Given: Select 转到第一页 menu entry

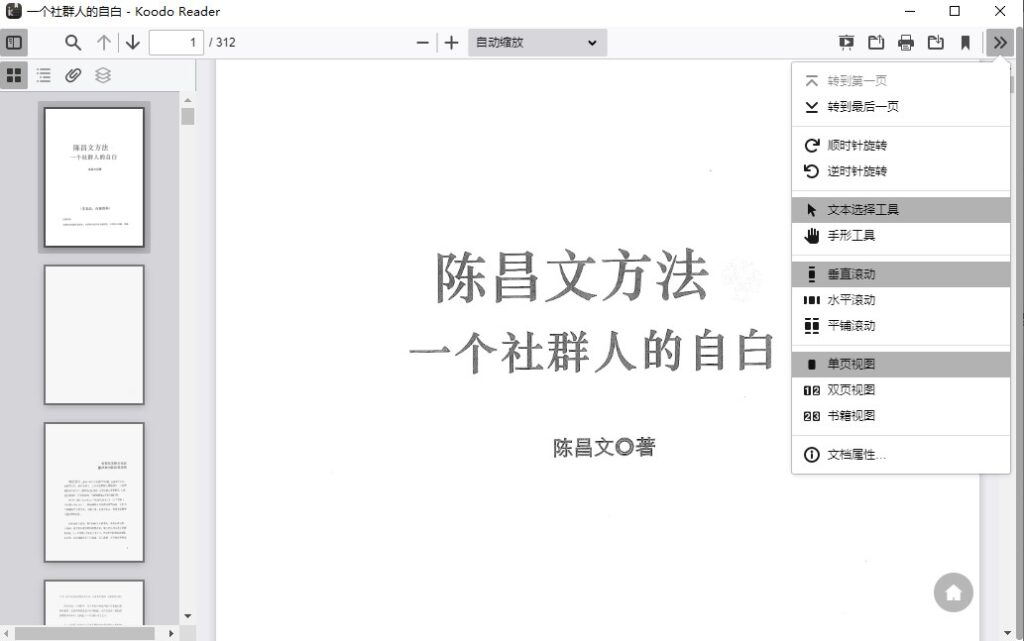Looking at the screenshot, I should (901, 81).
